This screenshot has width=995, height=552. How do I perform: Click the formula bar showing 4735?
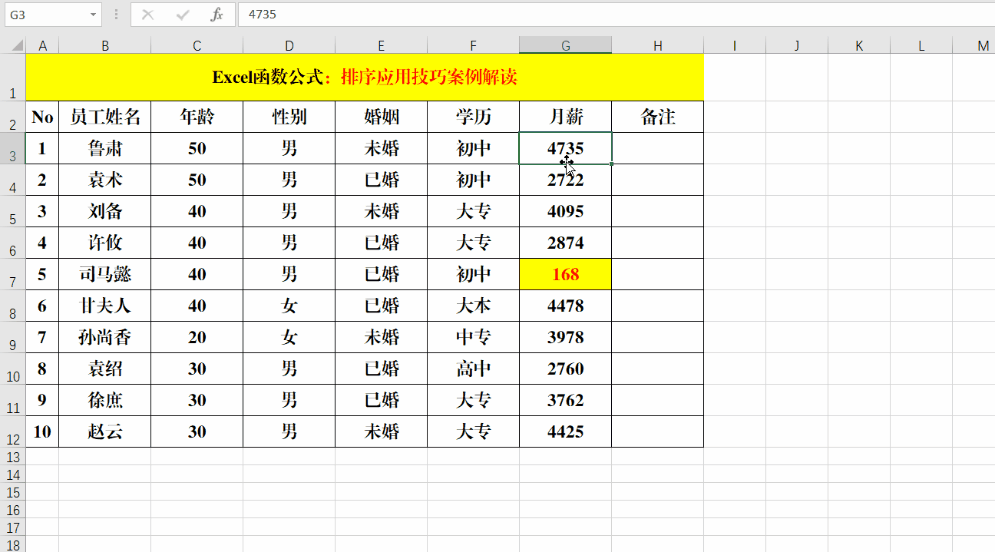tap(616, 14)
